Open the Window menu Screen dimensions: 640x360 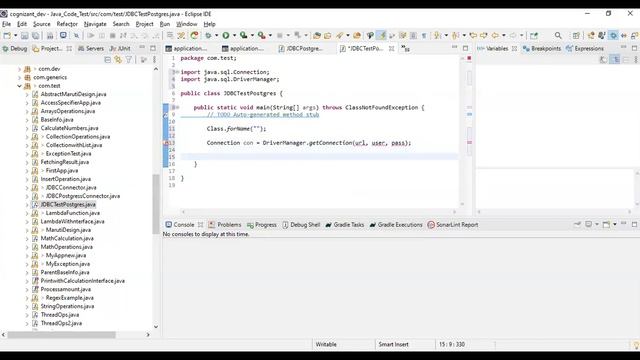[x=187, y=24]
